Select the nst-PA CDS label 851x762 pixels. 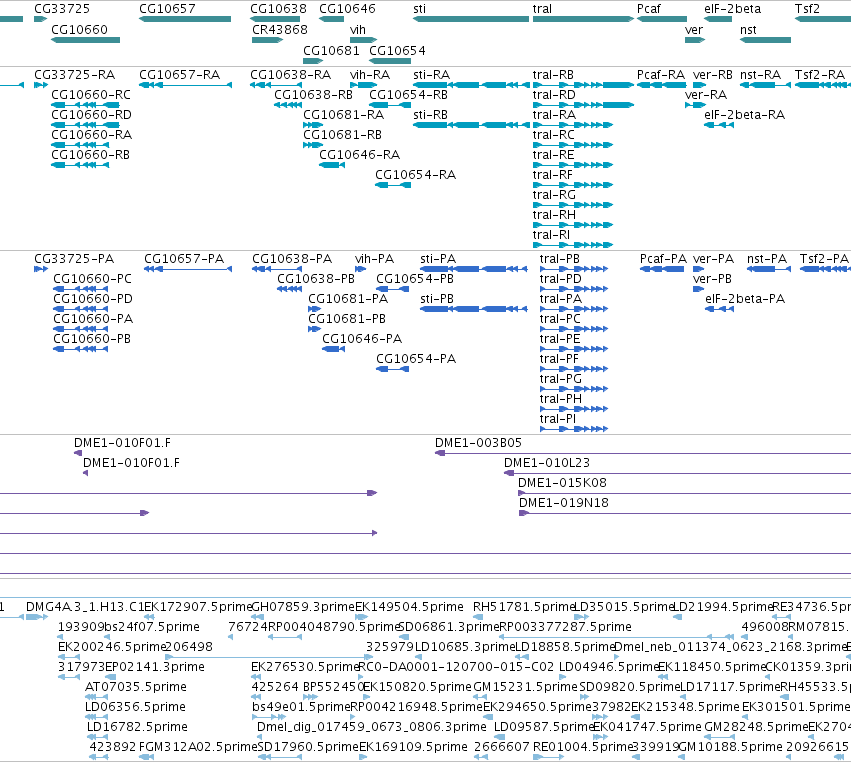click(767, 258)
